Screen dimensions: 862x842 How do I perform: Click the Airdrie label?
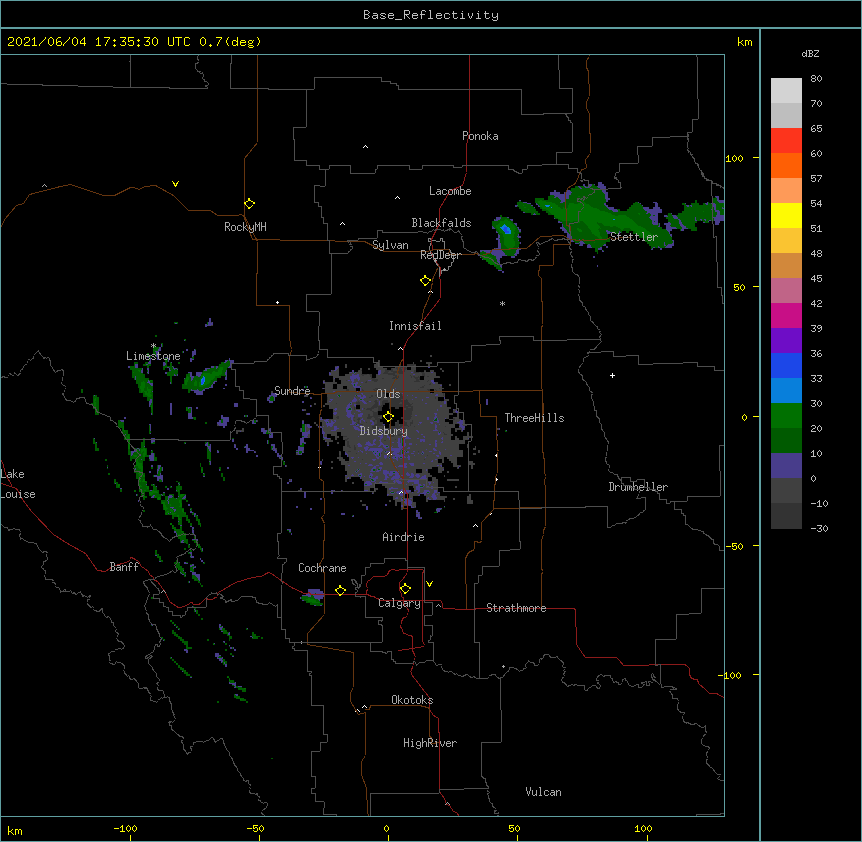403,537
